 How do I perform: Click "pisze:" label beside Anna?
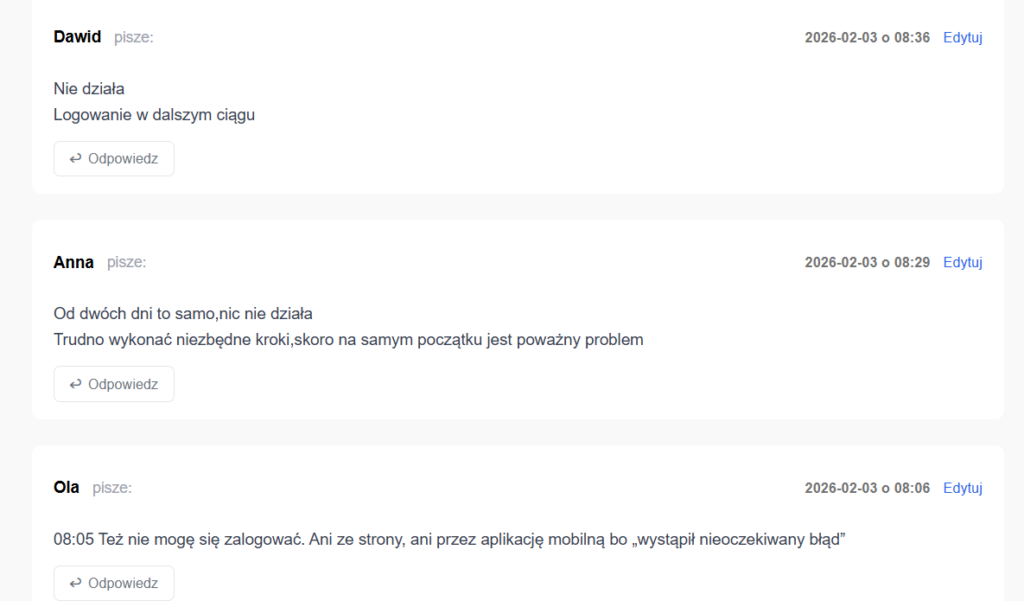tap(126, 262)
